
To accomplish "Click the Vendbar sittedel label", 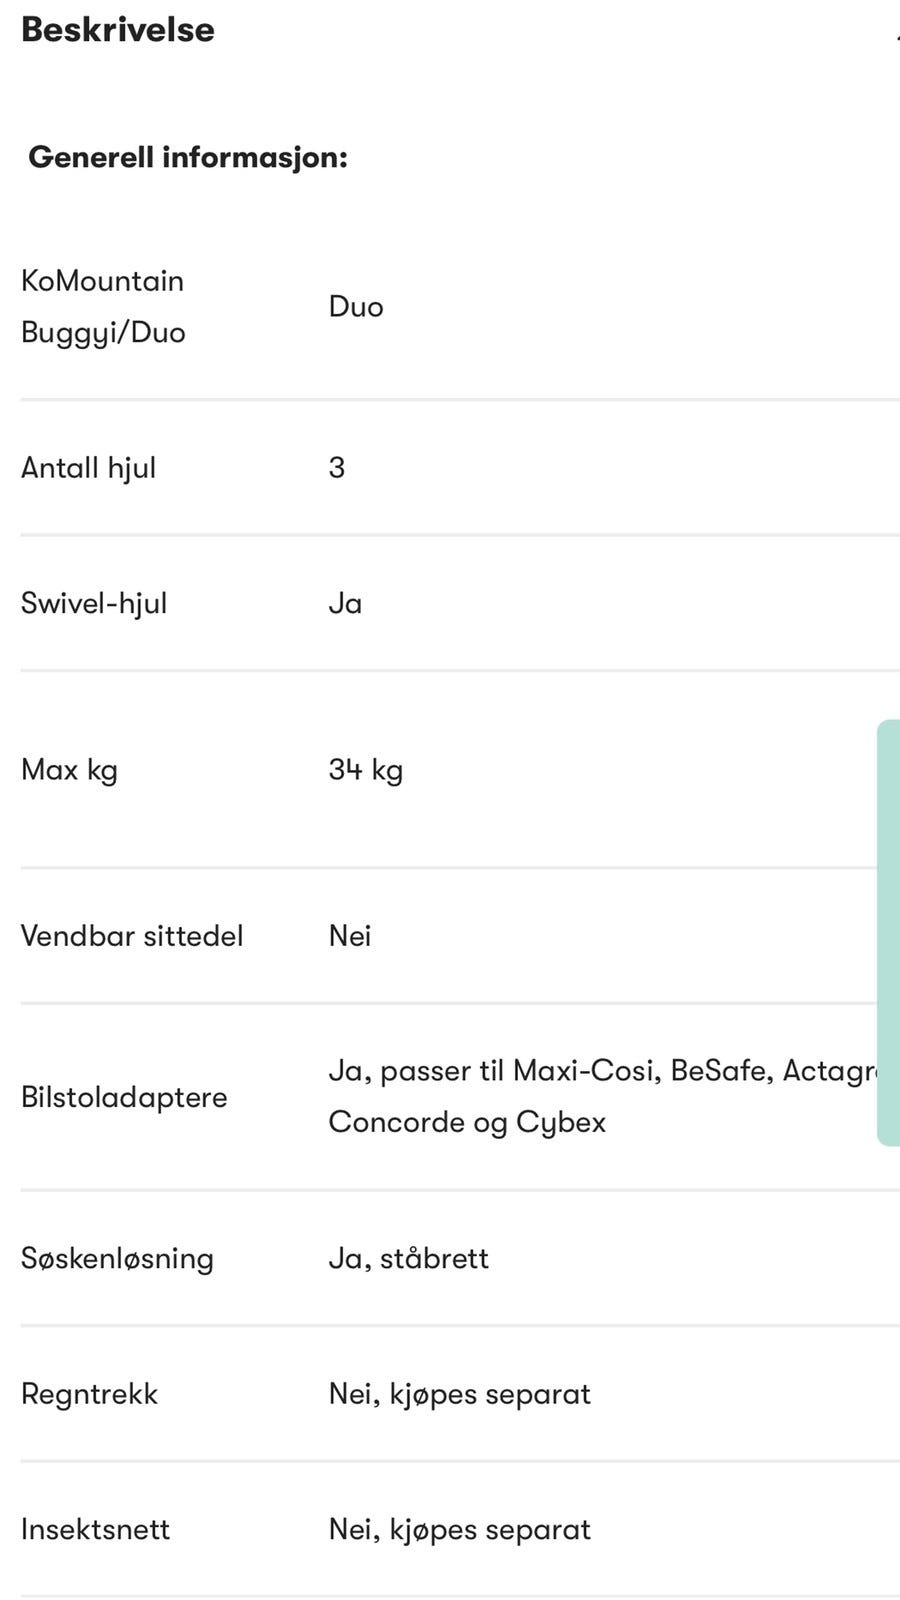I will 132,936.
